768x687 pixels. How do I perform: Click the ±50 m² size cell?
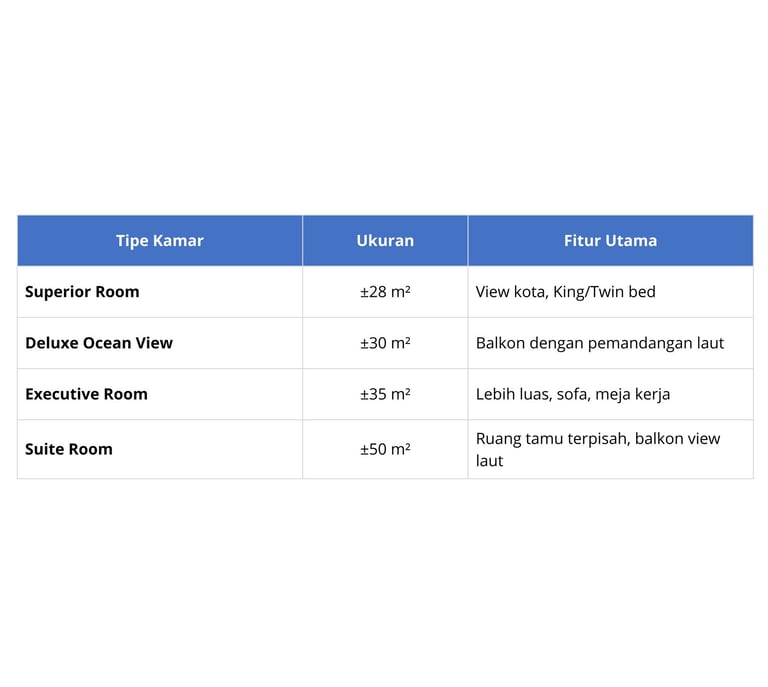(385, 449)
